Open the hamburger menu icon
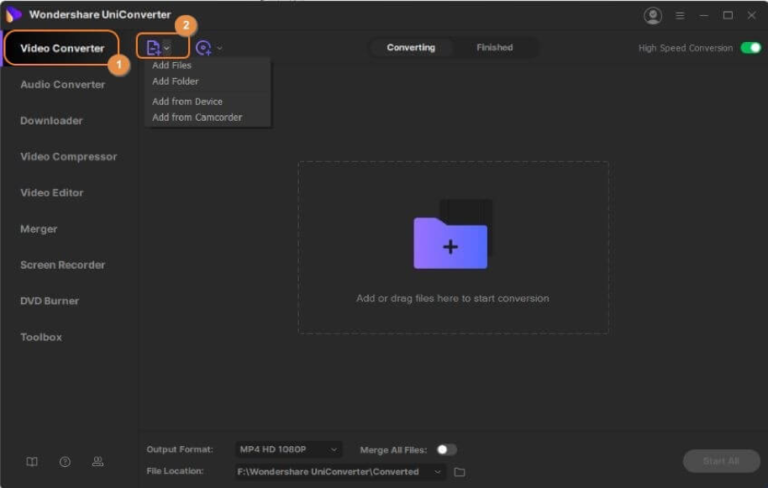 click(680, 16)
